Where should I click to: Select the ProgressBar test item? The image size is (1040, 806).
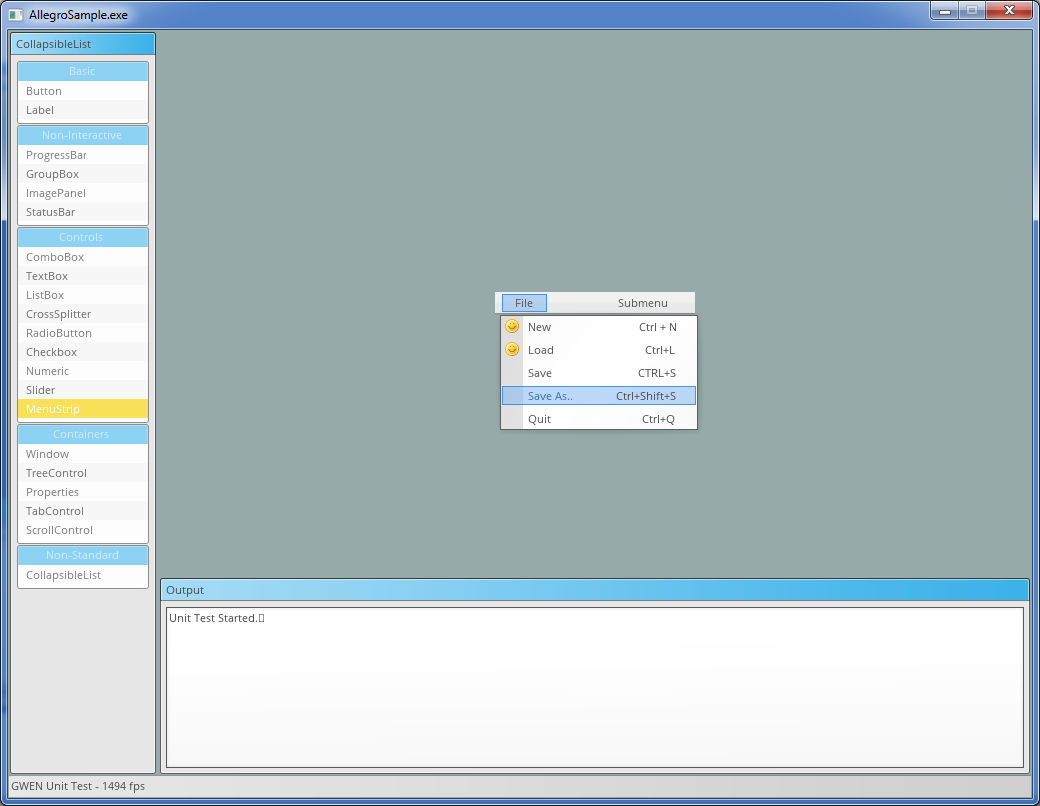pos(57,155)
